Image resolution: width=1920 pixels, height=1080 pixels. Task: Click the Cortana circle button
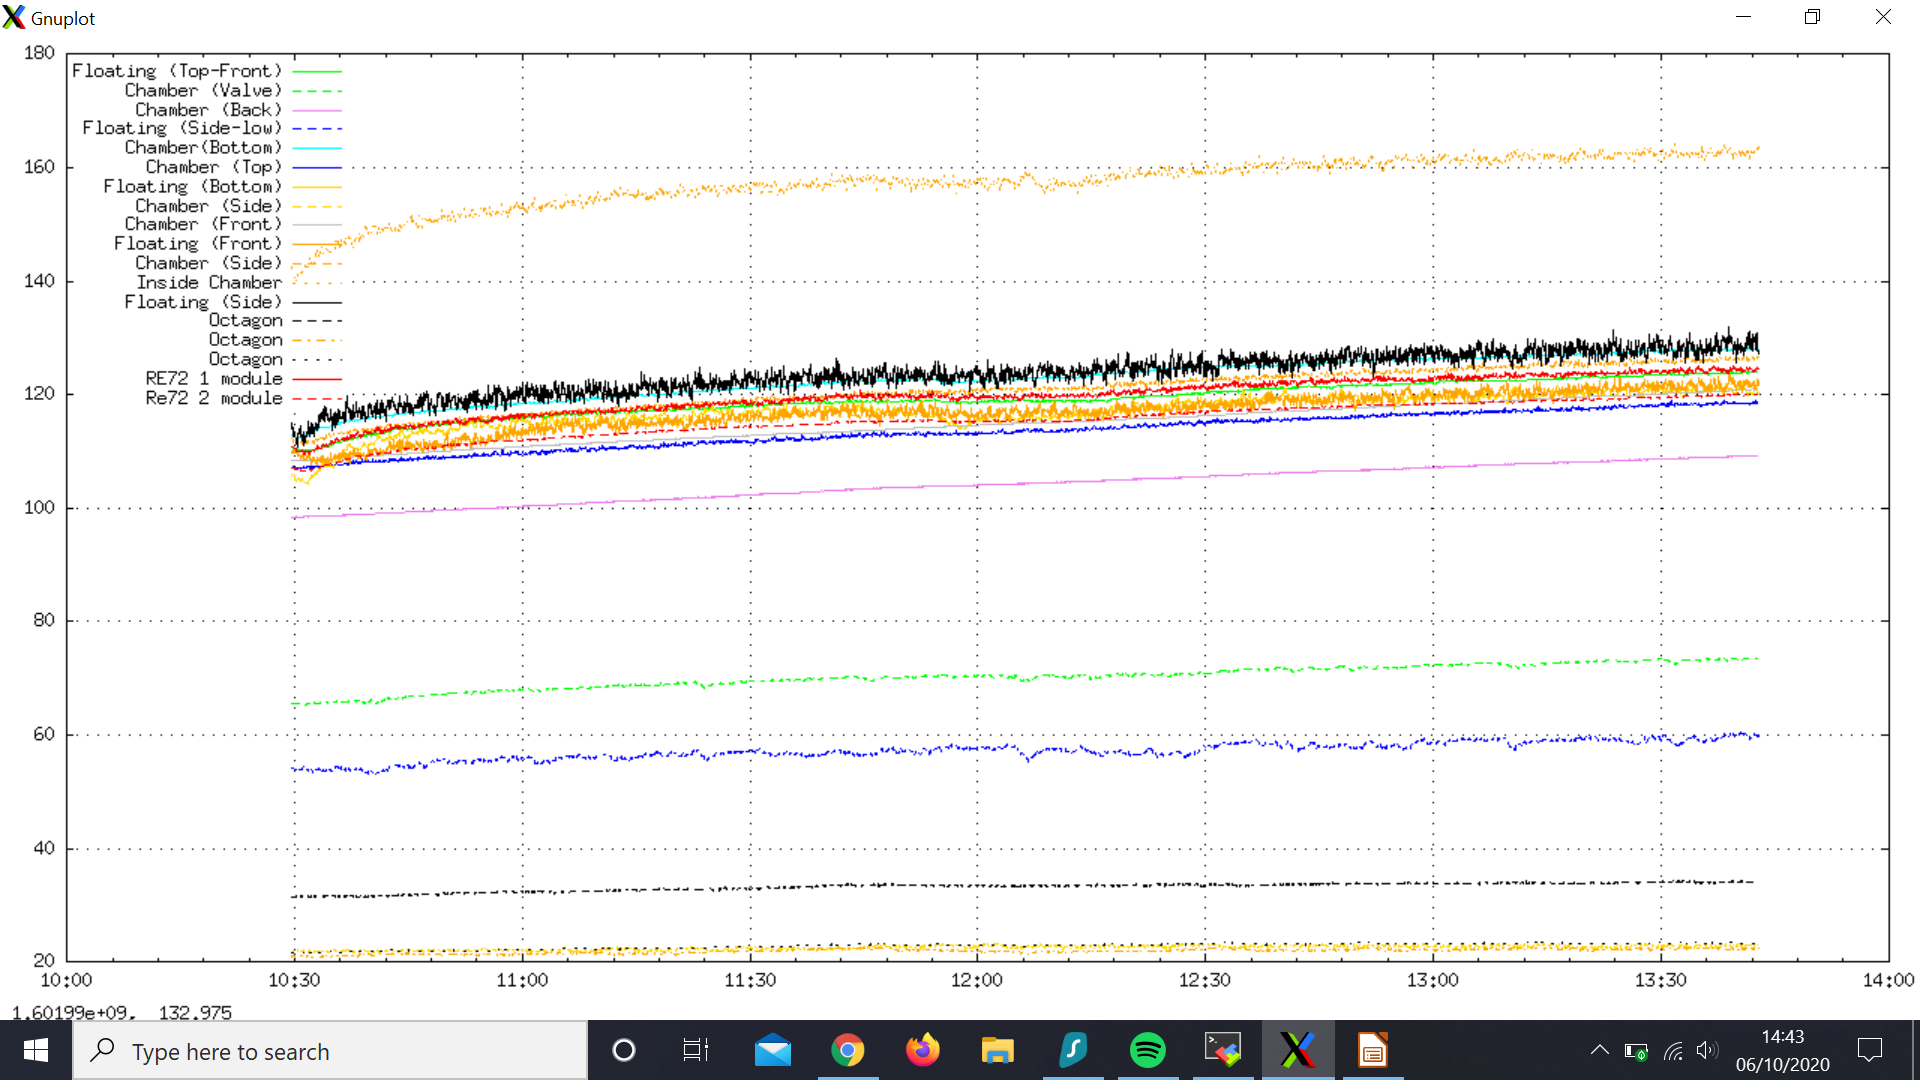coord(623,1050)
